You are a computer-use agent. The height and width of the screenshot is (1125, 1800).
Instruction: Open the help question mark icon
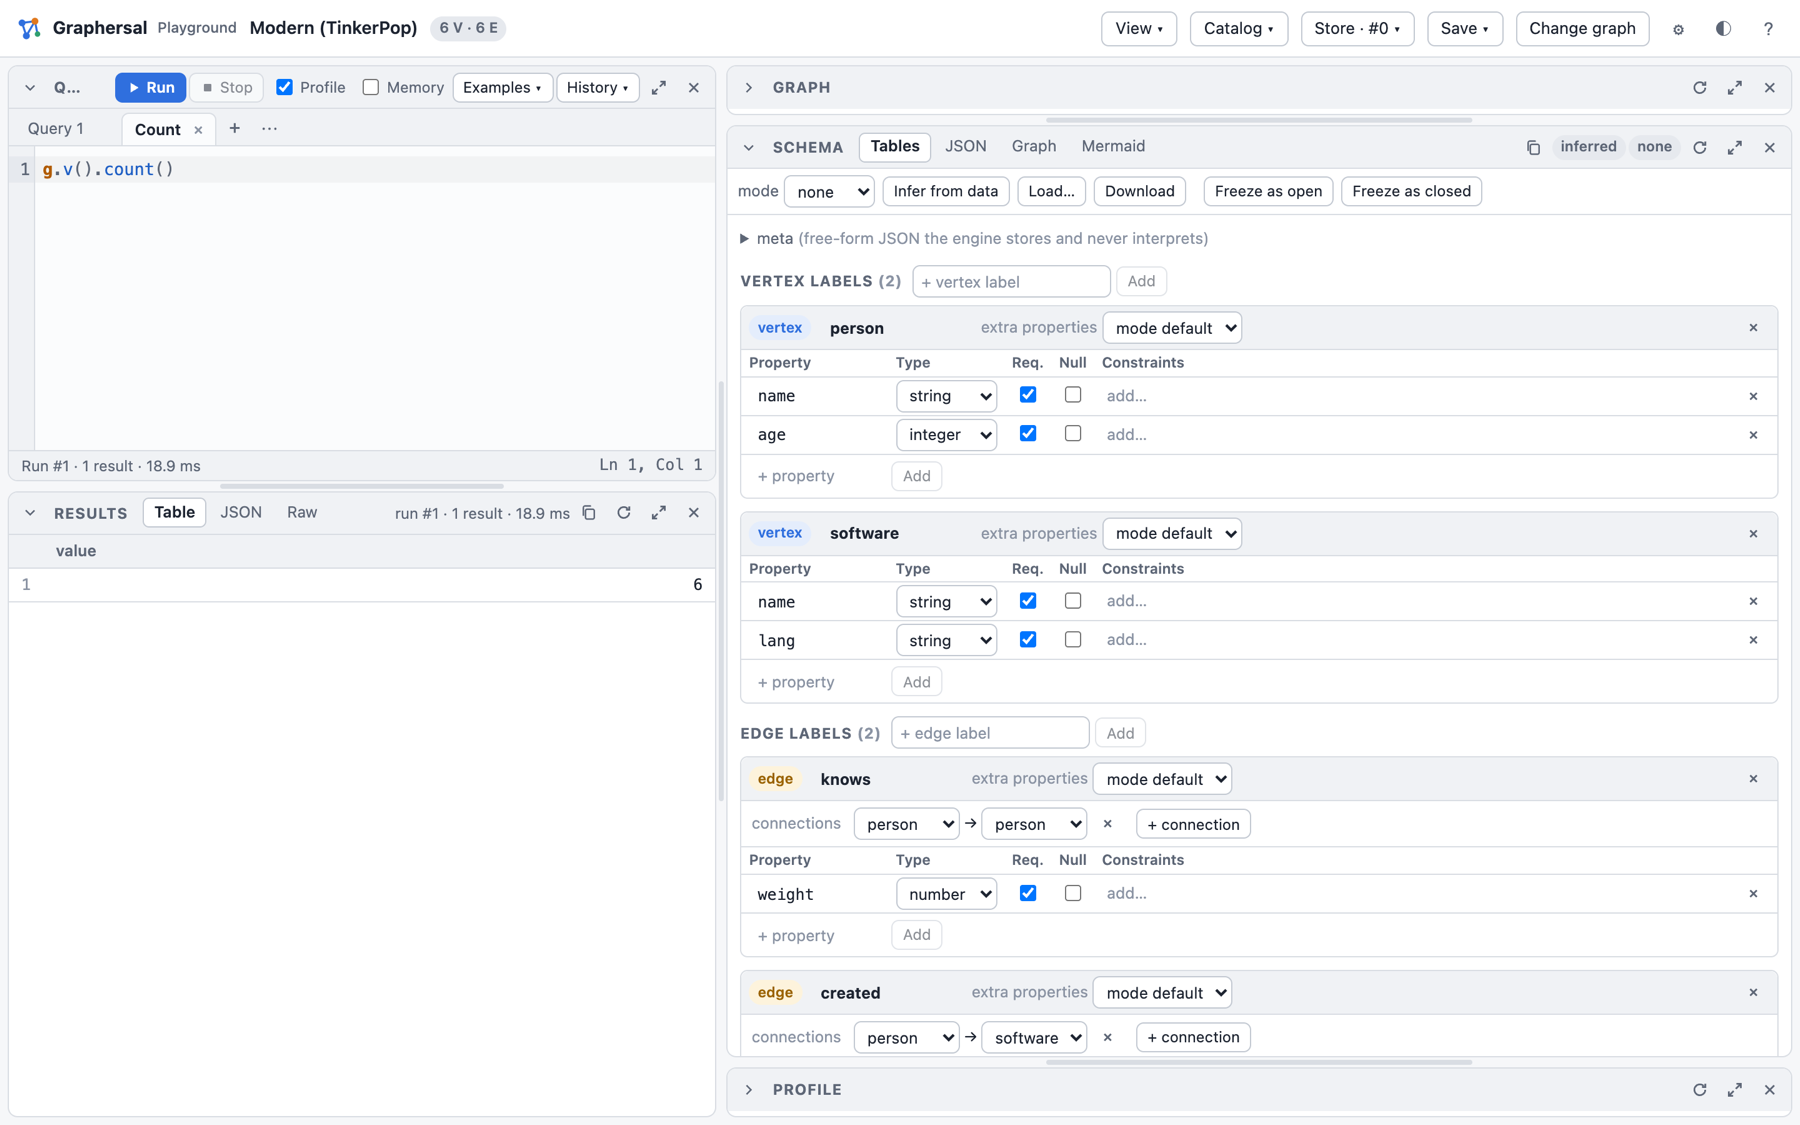tap(1768, 29)
